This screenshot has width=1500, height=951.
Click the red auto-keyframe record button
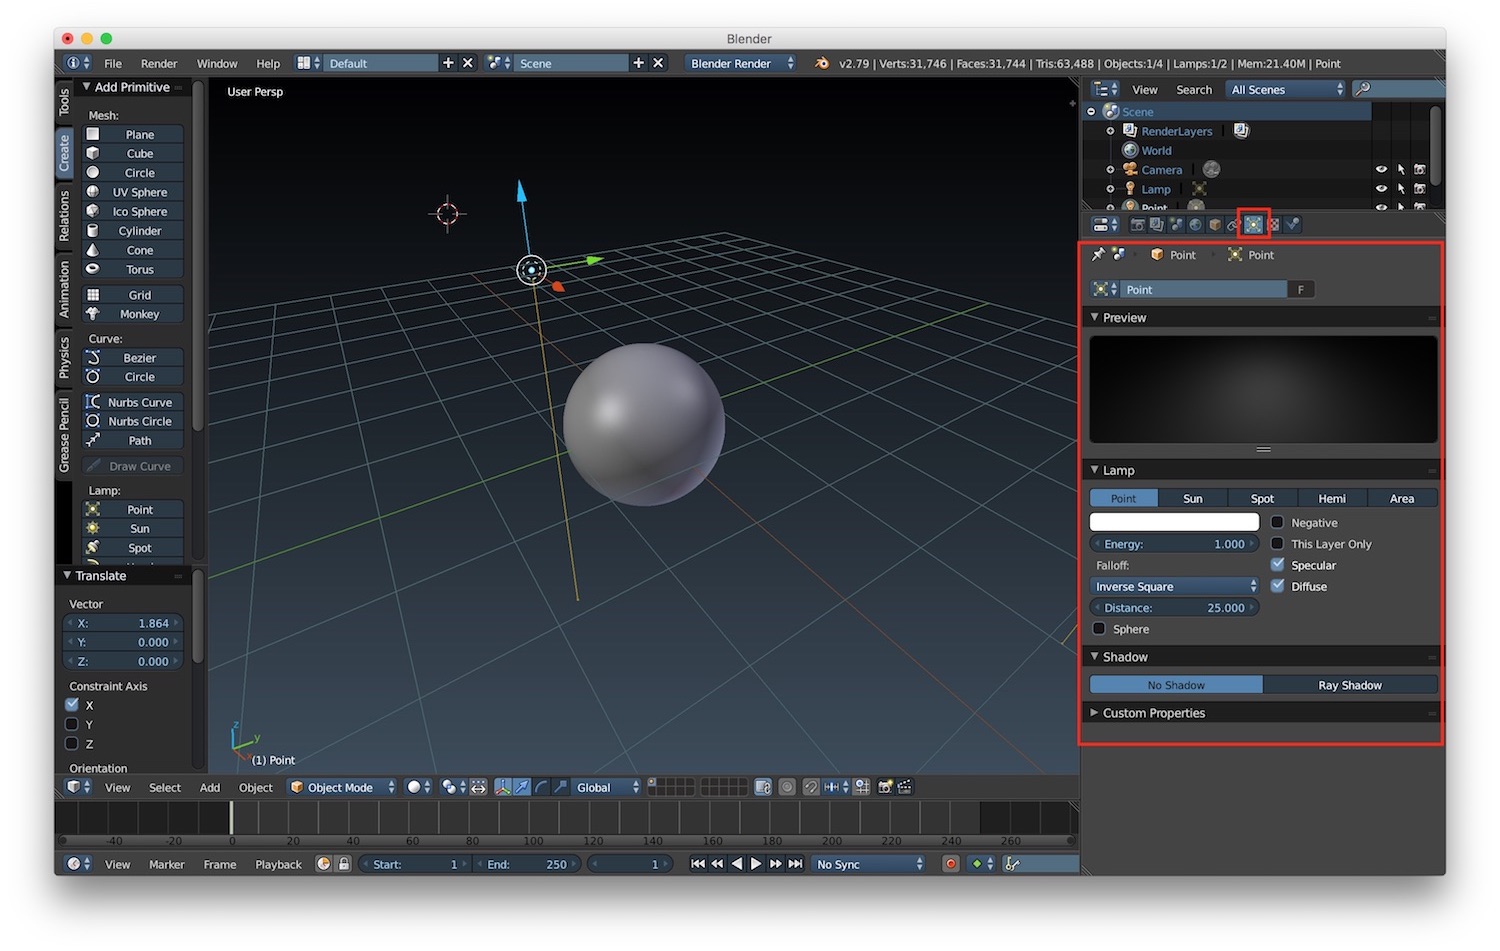coord(951,864)
